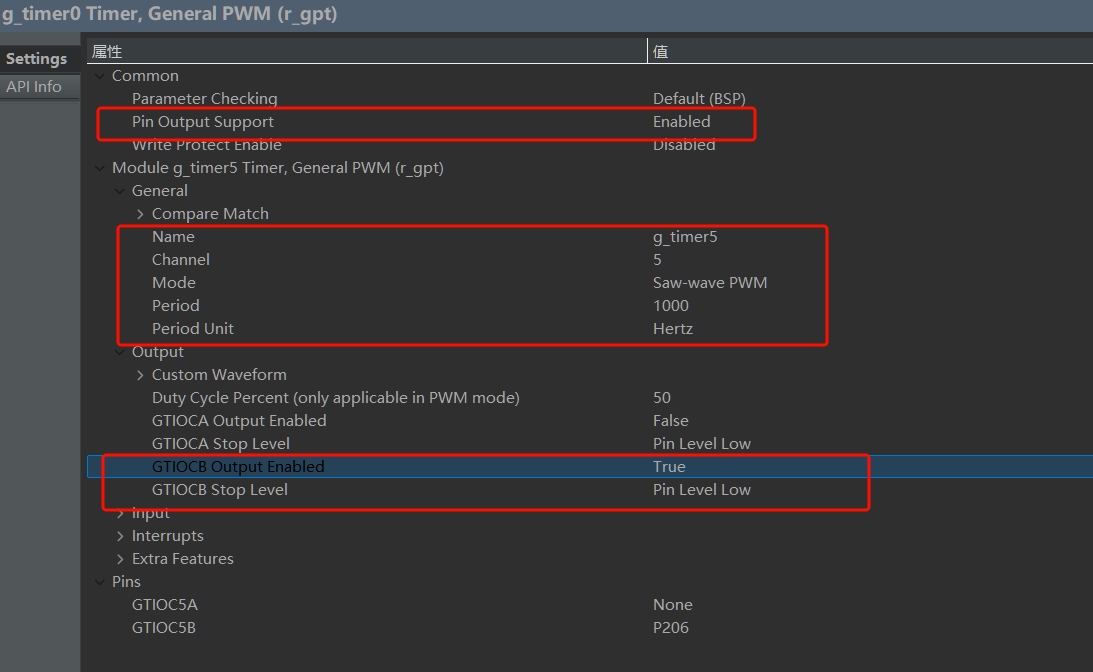Collapse the Module g_timer5 section
The height and width of the screenshot is (672, 1093).
pos(99,168)
